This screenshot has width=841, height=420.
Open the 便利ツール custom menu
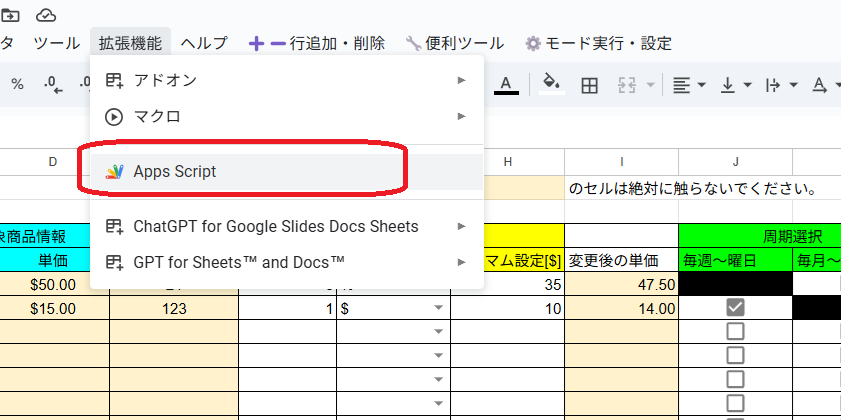pos(455,43)
